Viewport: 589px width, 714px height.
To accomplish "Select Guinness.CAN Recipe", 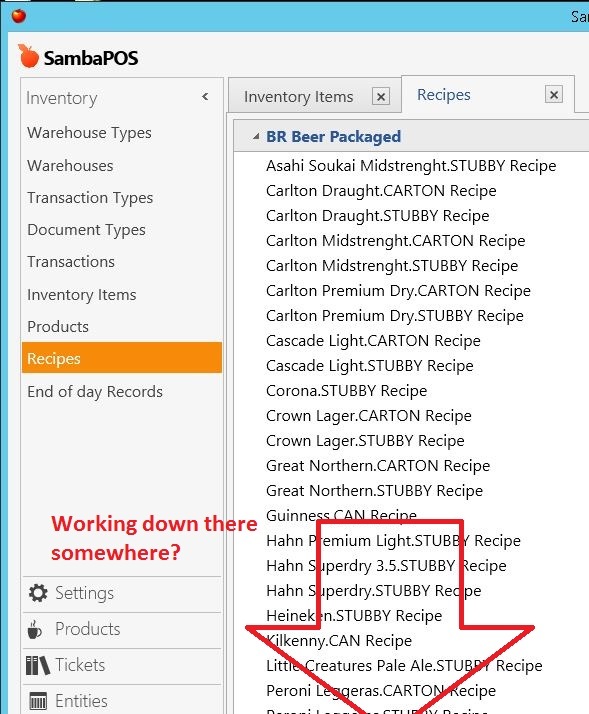I will coord(341,516).
